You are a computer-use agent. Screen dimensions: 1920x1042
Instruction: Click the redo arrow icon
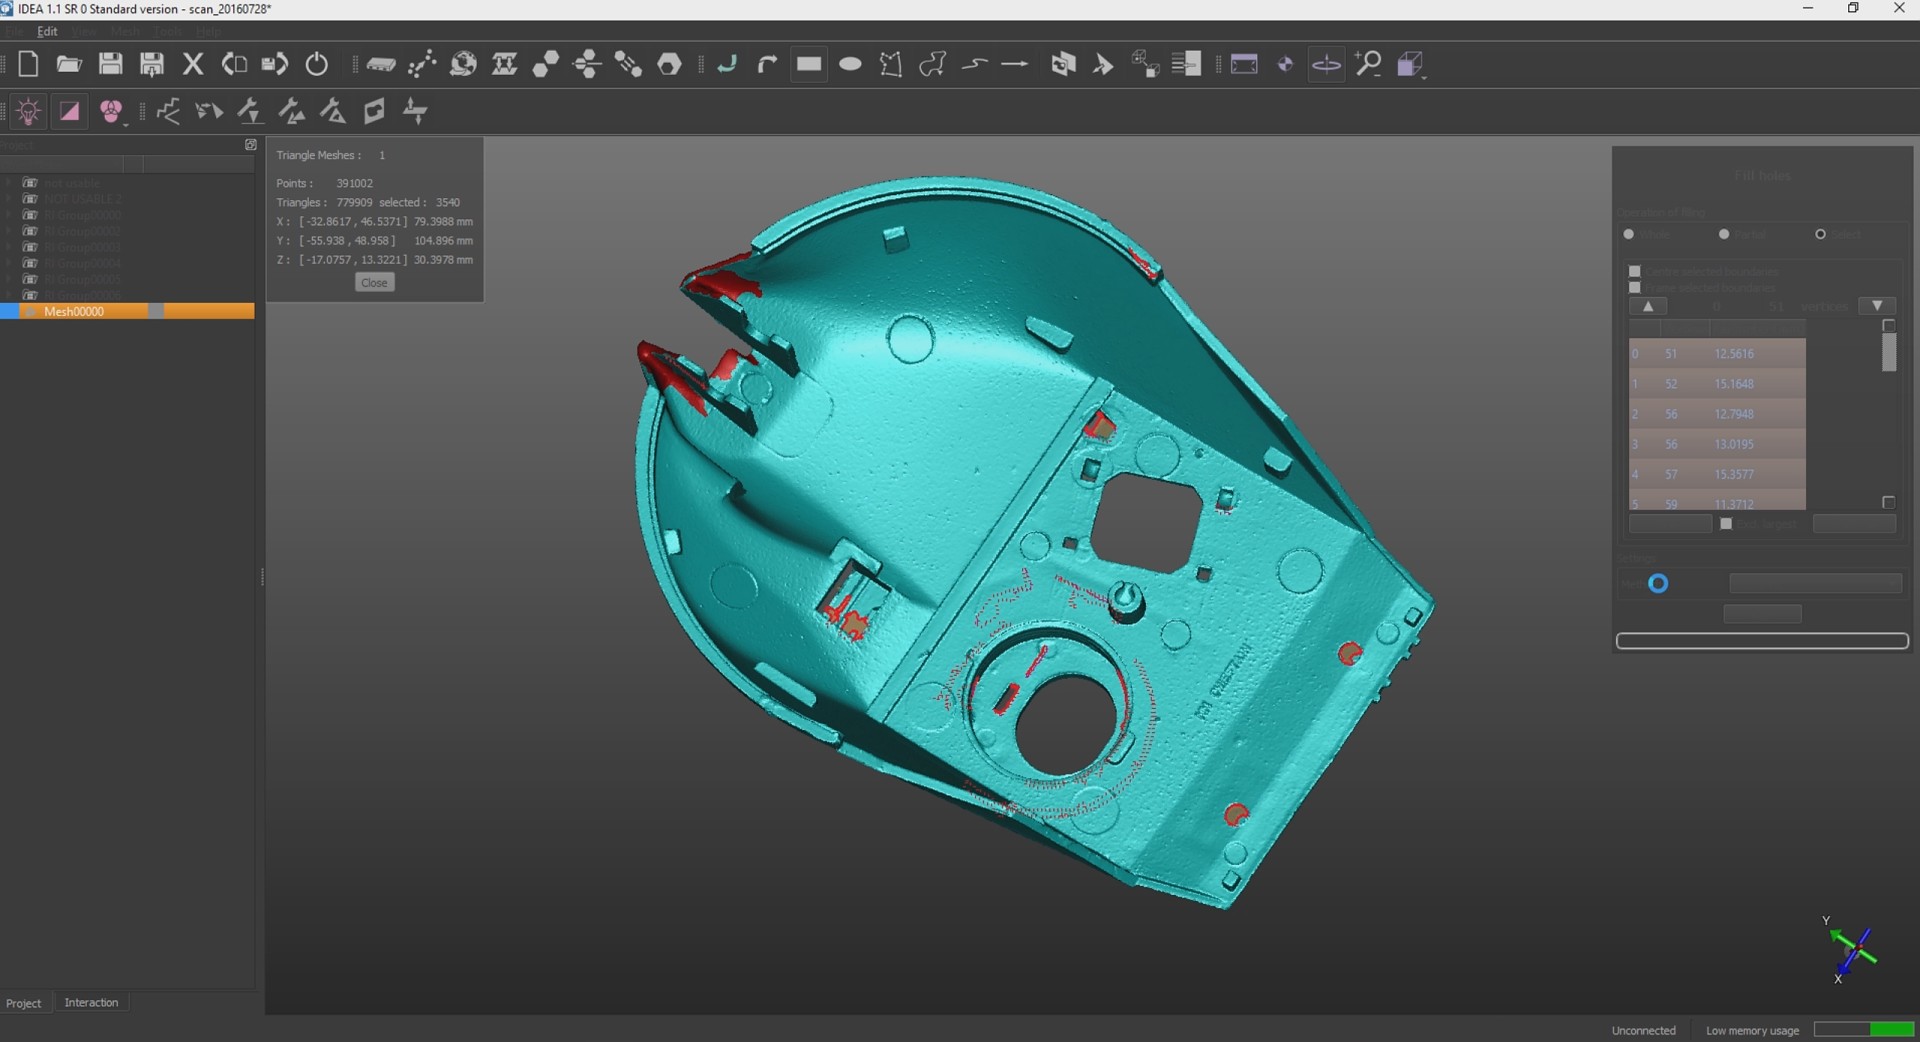coord(767,64)
